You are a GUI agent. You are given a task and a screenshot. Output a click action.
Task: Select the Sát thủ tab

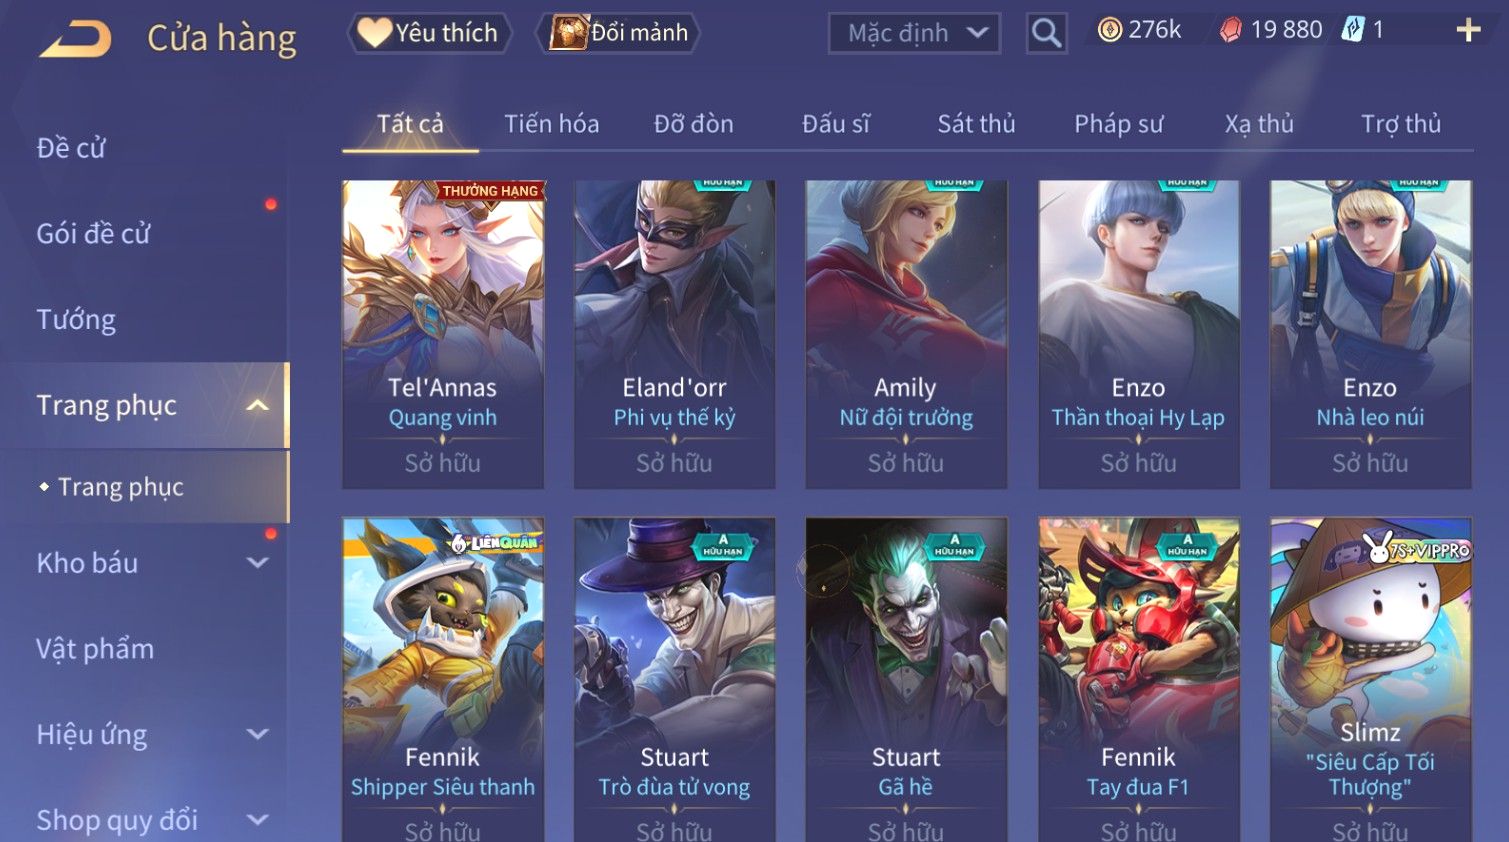point(976,124)
